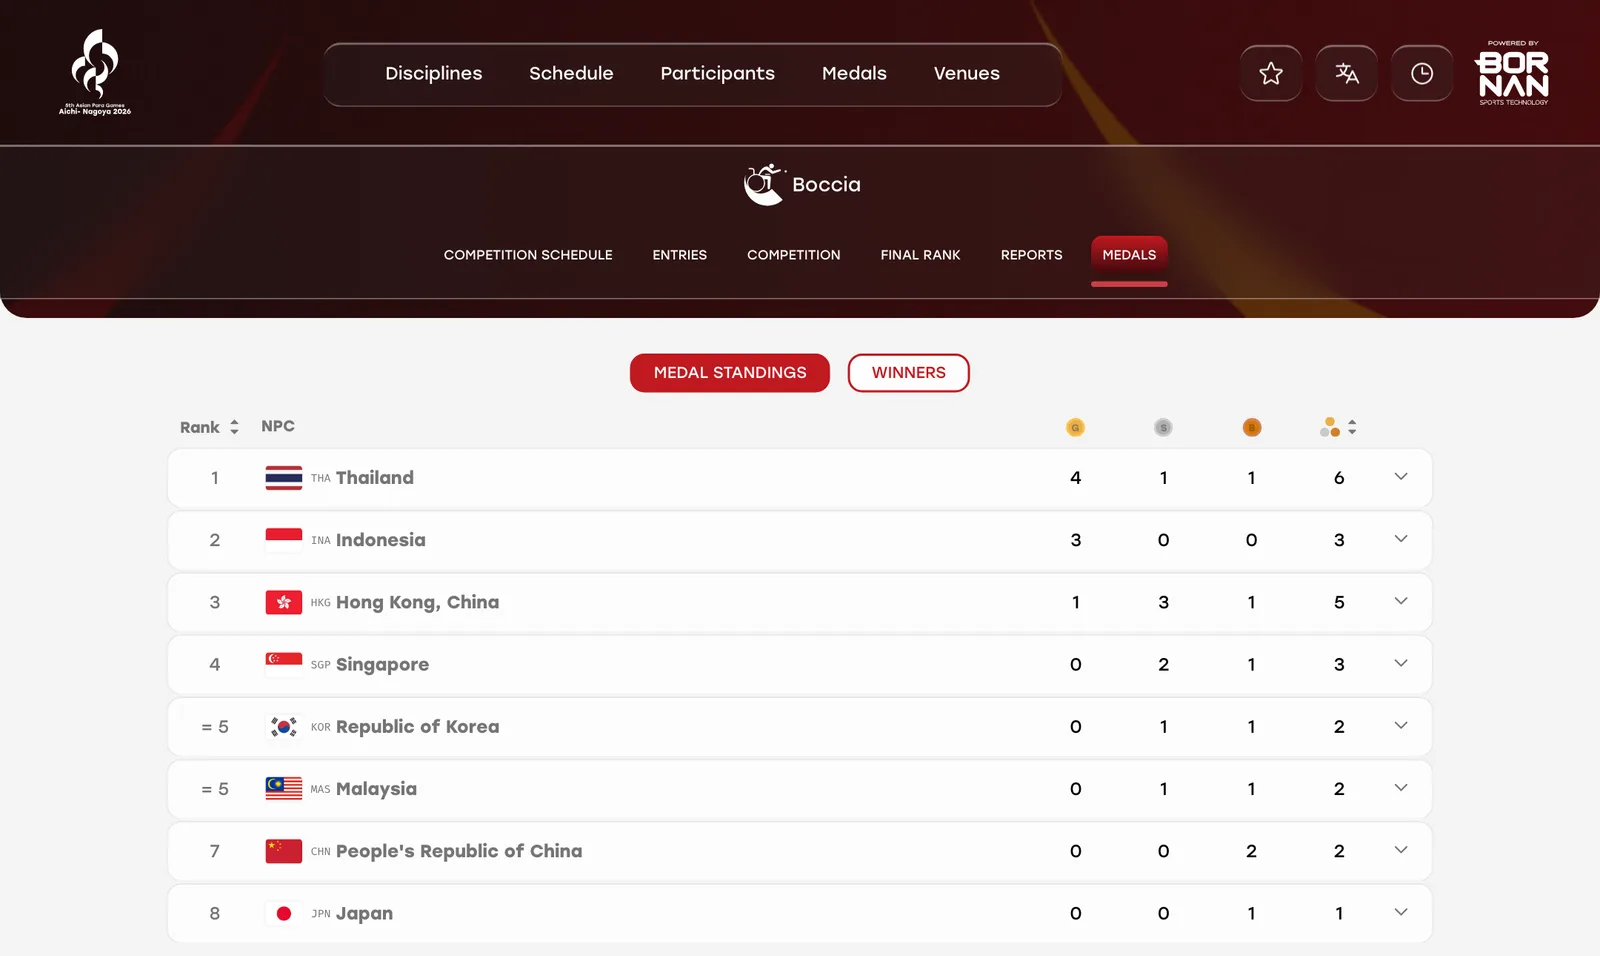Expand the People's Republic of China row
Screen dimensions: 1600x956
point(1401,850)
